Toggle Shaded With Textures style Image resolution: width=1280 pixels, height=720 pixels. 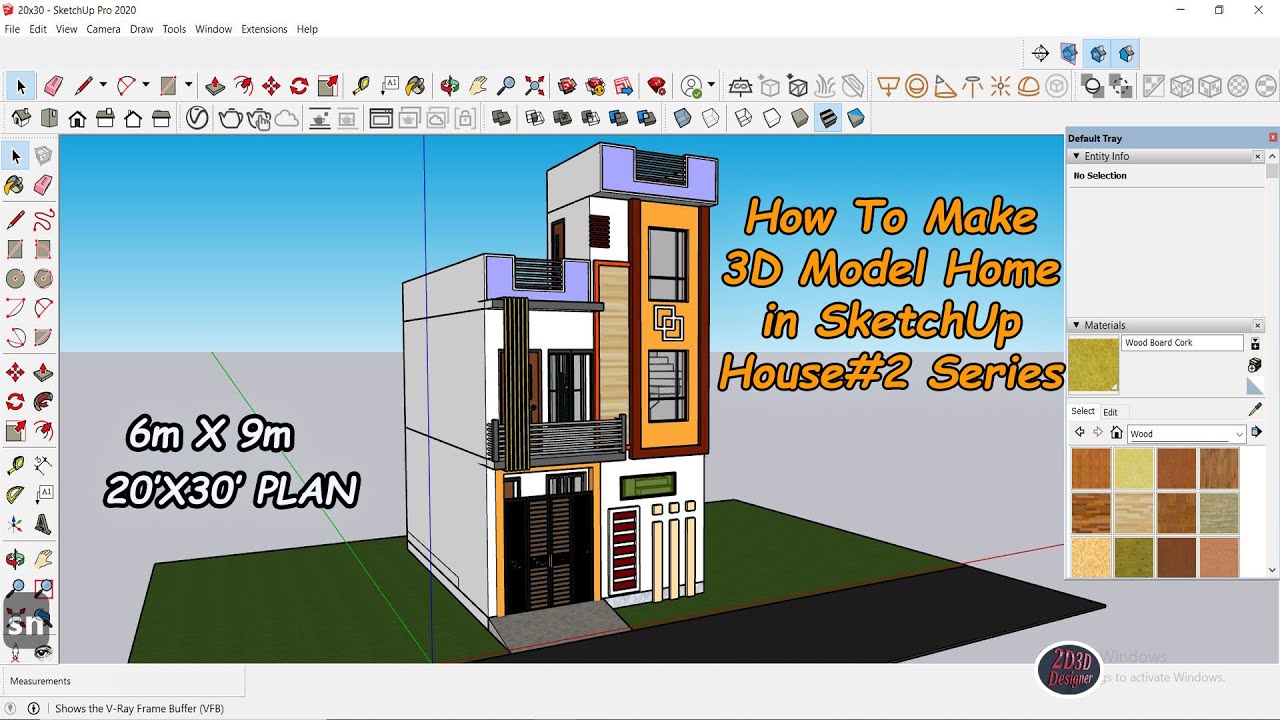pyautogui.click(x=828, y=119)
